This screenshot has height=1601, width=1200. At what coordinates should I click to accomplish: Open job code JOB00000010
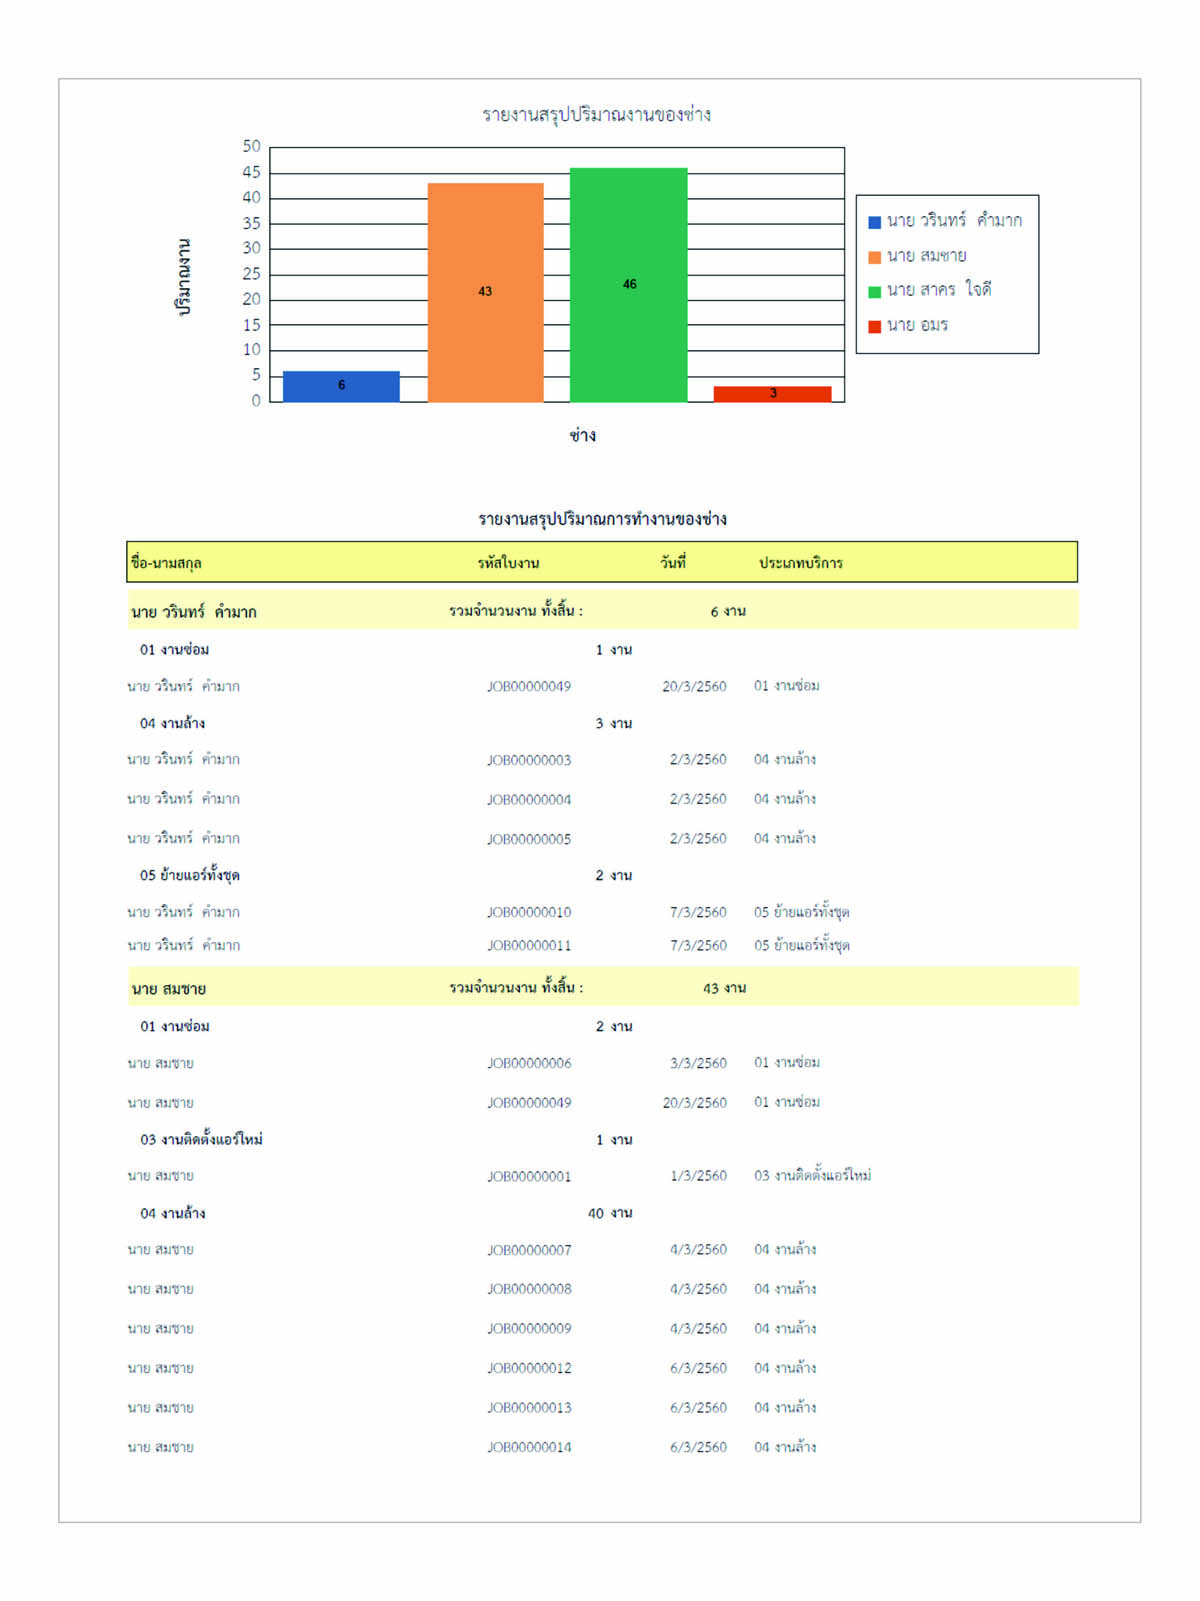pyautogui.click(x=529, y=912)
